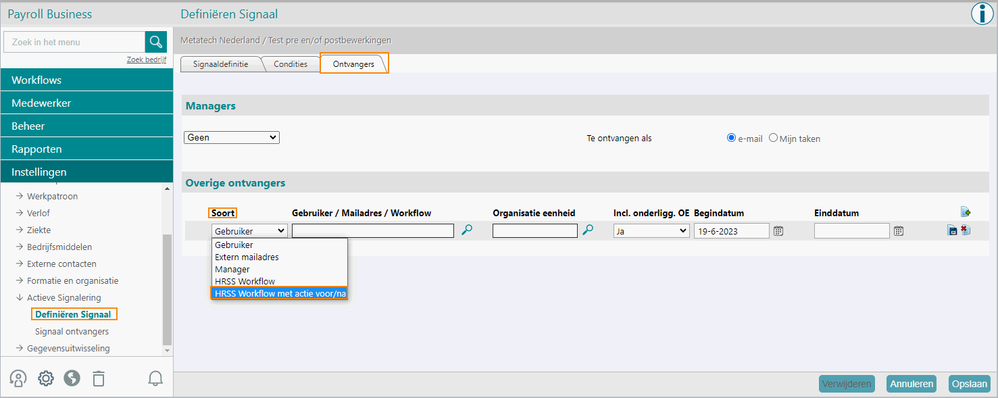
Task: Click the Begindatum field showing 19-6-2023
Action: point(731,231)
